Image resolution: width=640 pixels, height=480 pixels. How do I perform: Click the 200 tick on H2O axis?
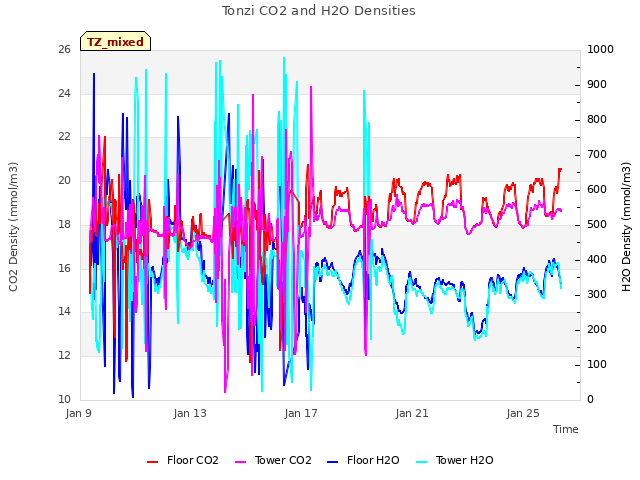tap(597, 329)
